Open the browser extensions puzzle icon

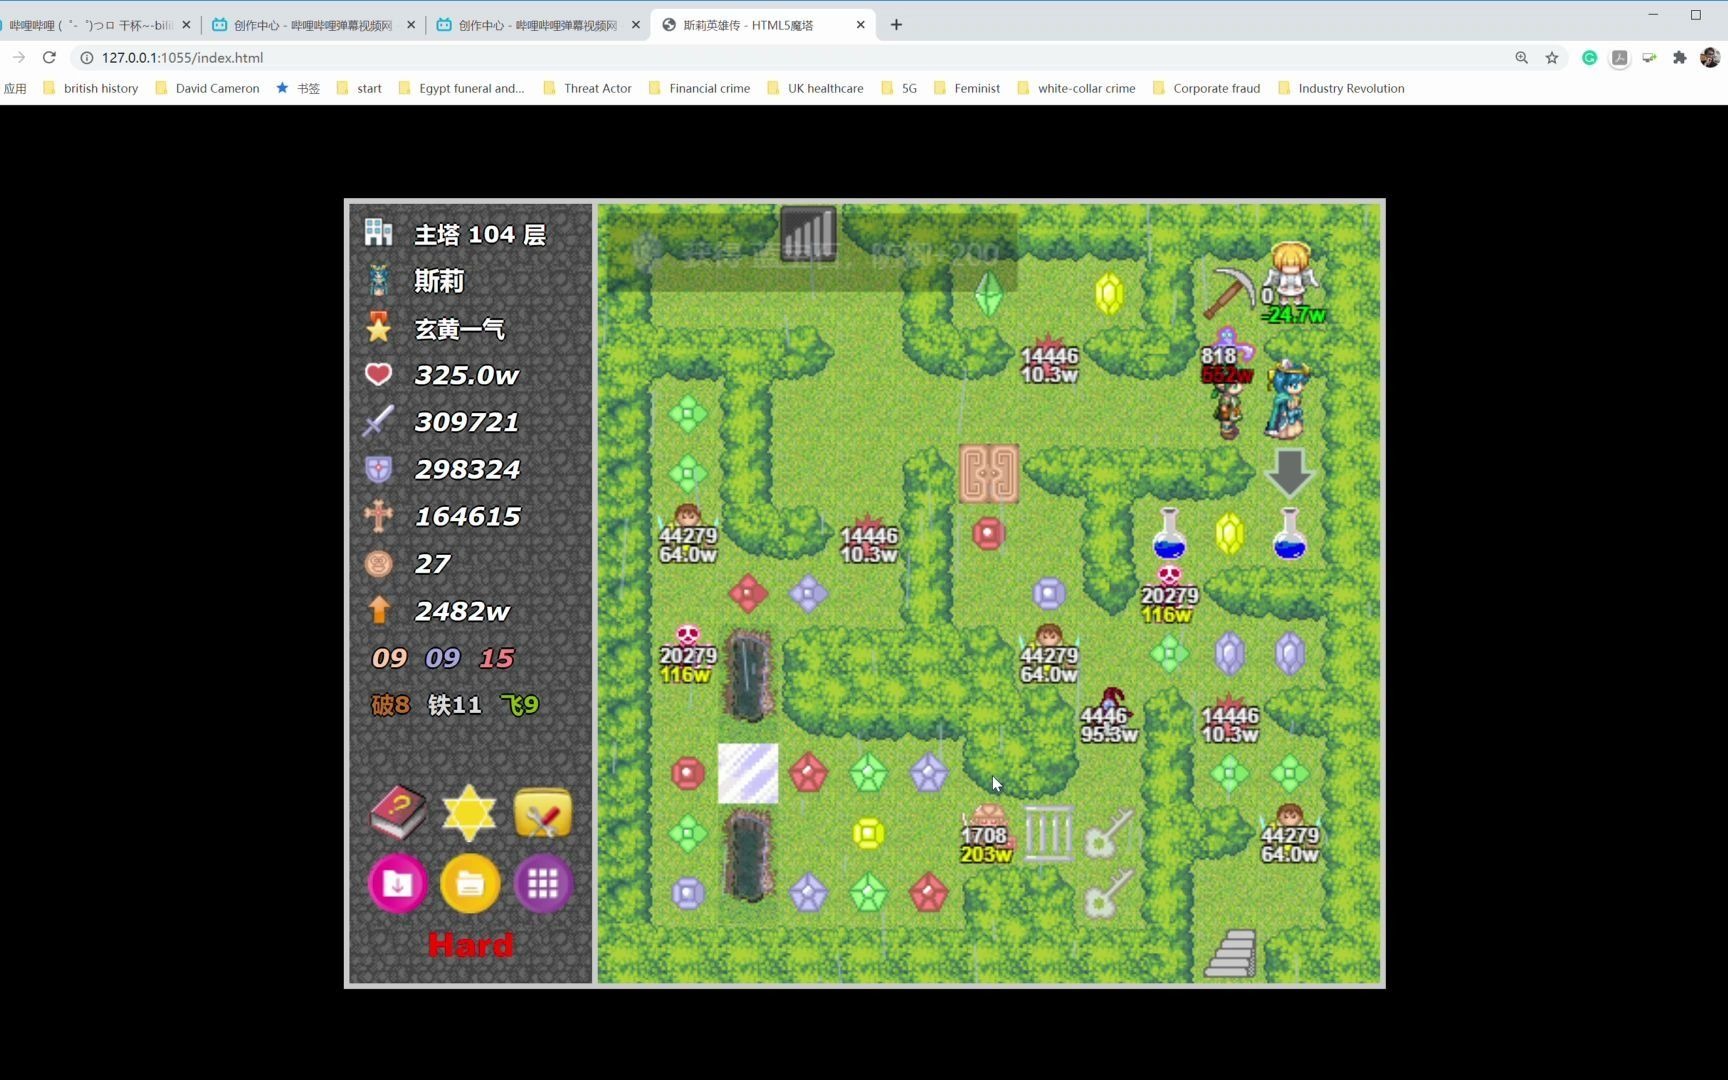pyautogui.click(x=1680, y=58)
